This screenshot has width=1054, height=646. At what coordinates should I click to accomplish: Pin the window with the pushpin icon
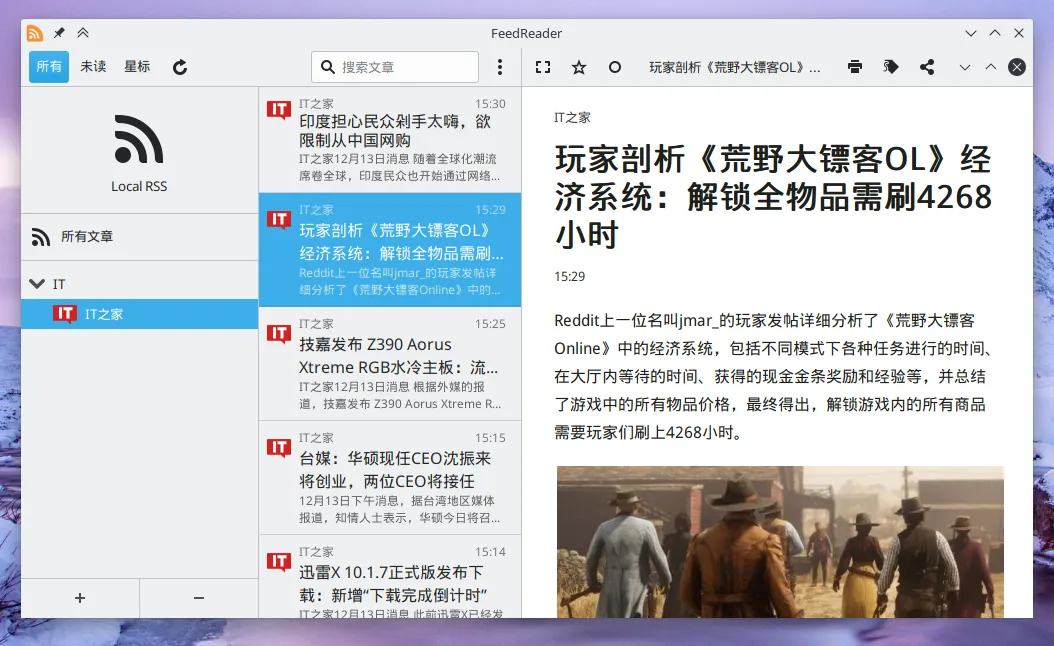point(59,33)
